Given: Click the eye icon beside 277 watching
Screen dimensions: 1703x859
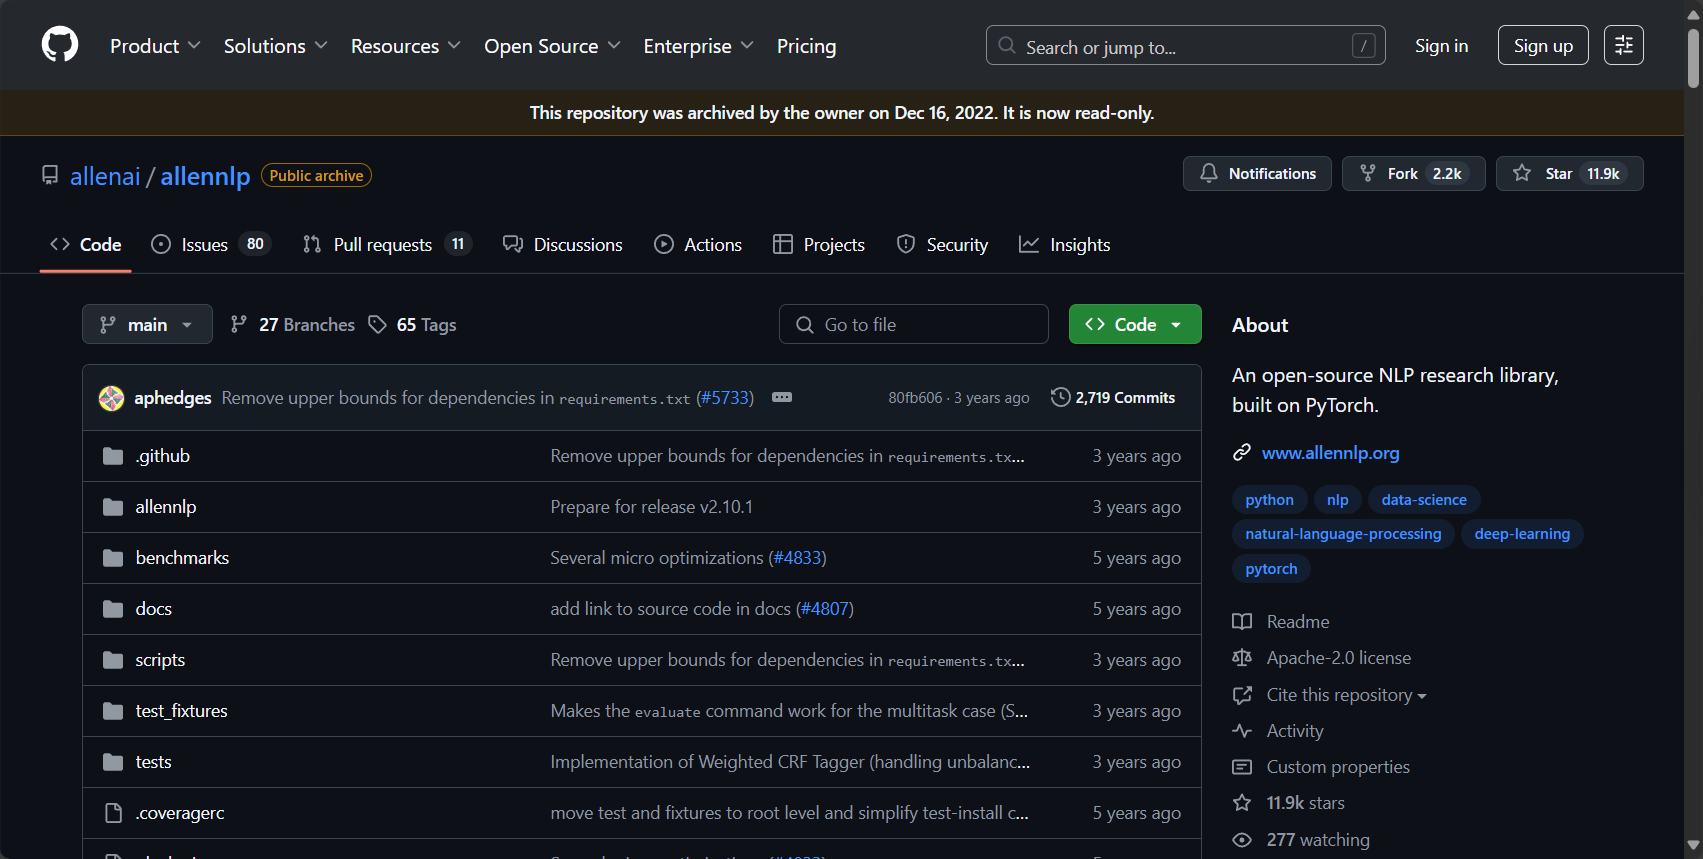Looking at the screenshot, I should click(1242, 840).
